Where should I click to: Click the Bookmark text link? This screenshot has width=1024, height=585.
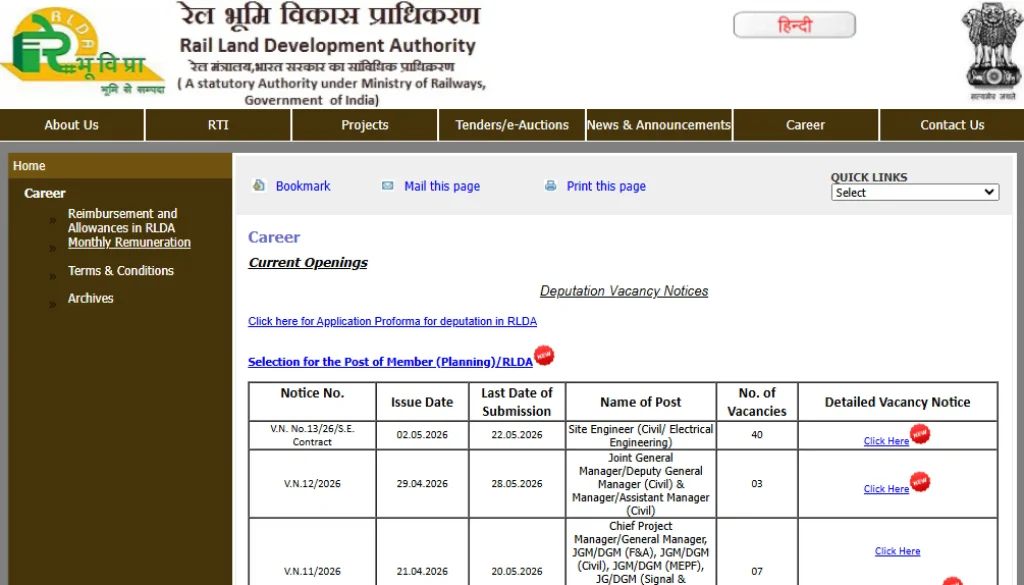tap(303, 186)
